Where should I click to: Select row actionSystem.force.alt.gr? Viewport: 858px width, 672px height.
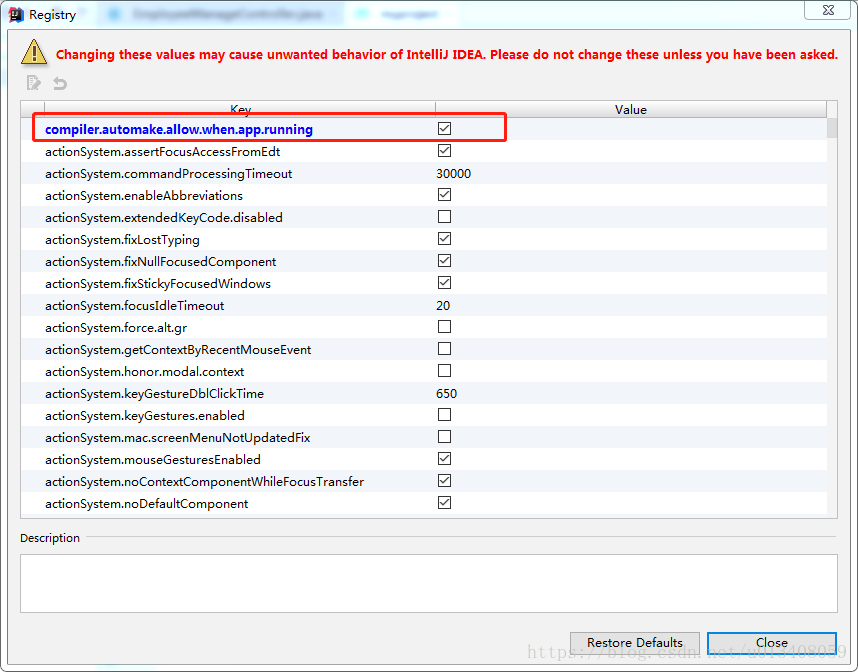coord(424,327)
